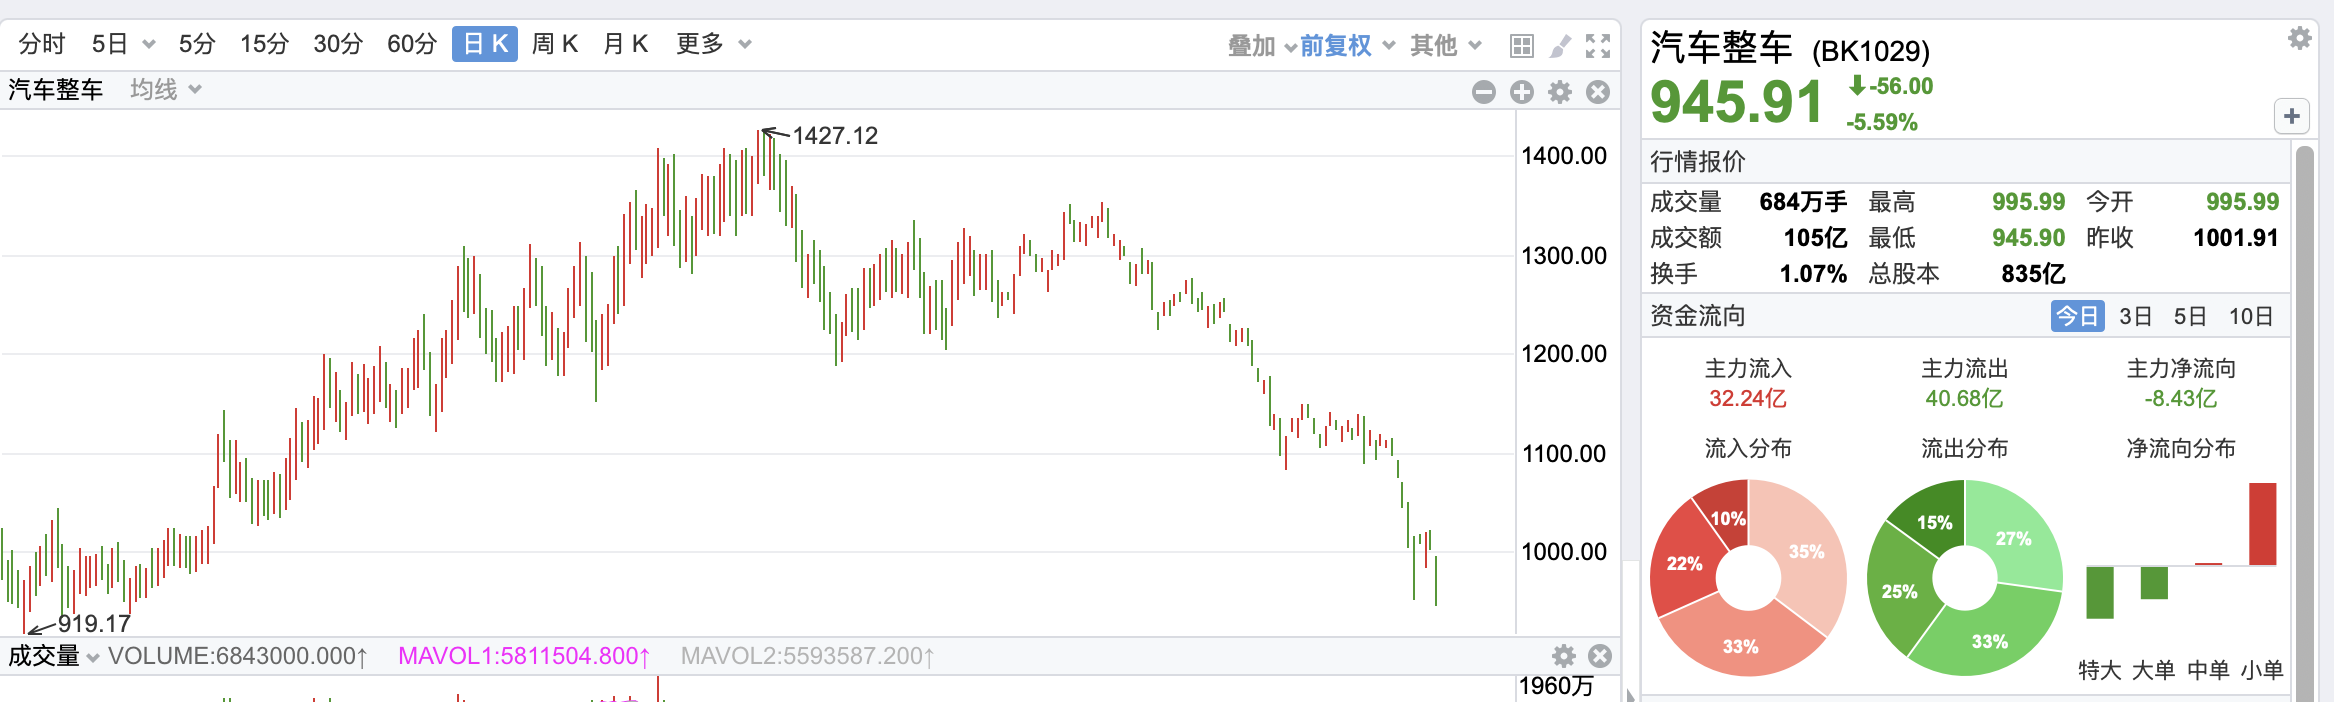Add 汽车整车 to watchlist with plus button
The image size is (2334, 702).
click(2291, 116)
